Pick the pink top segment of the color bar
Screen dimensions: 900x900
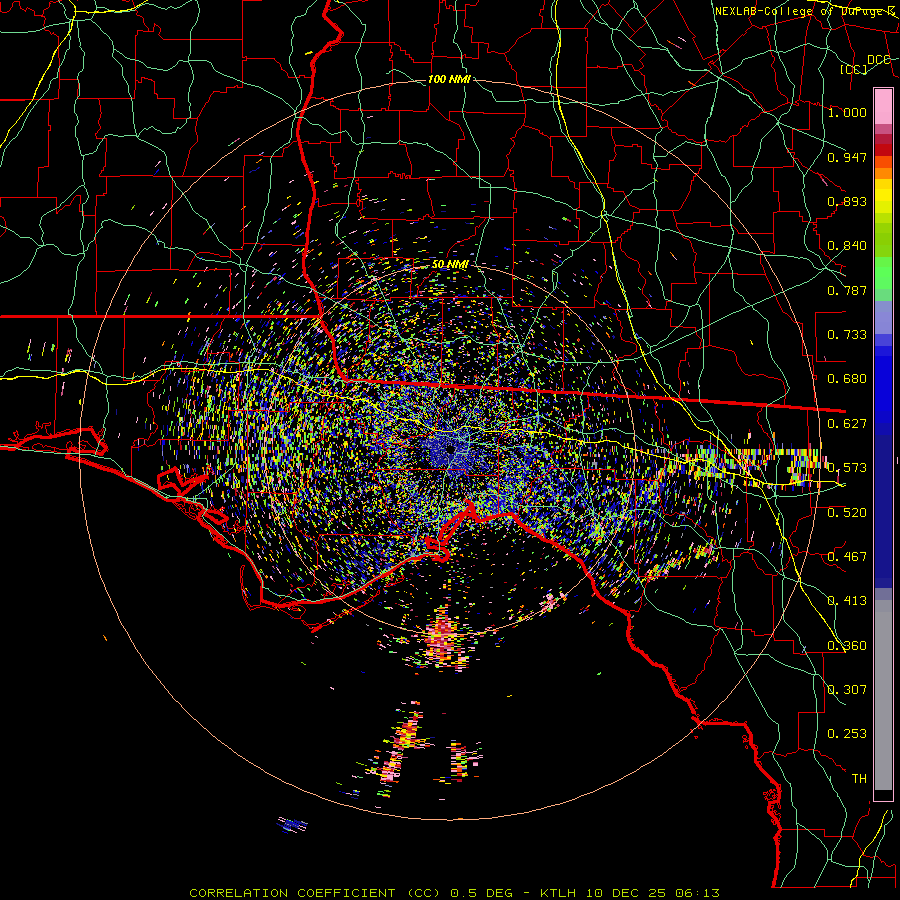(883, 107)
